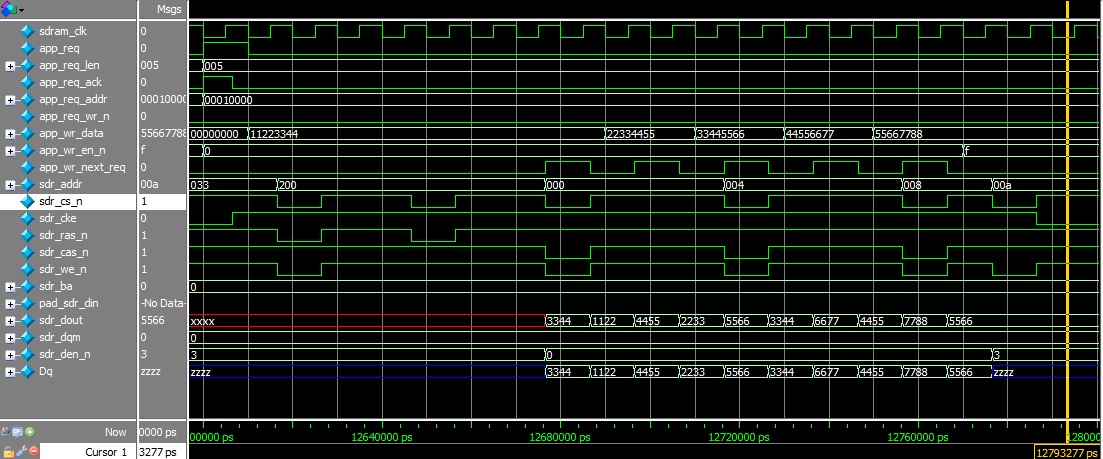The height and width of the screenshot is (459, 1103).
Task: Click the yellow cursor time marker 12793277 ps
Action: point(1068,452)
